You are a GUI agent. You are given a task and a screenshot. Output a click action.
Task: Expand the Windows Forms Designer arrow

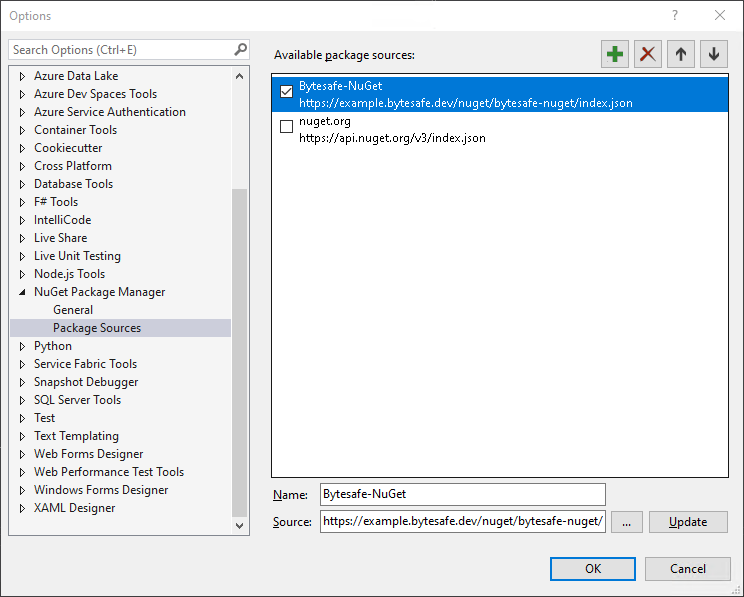22,490
